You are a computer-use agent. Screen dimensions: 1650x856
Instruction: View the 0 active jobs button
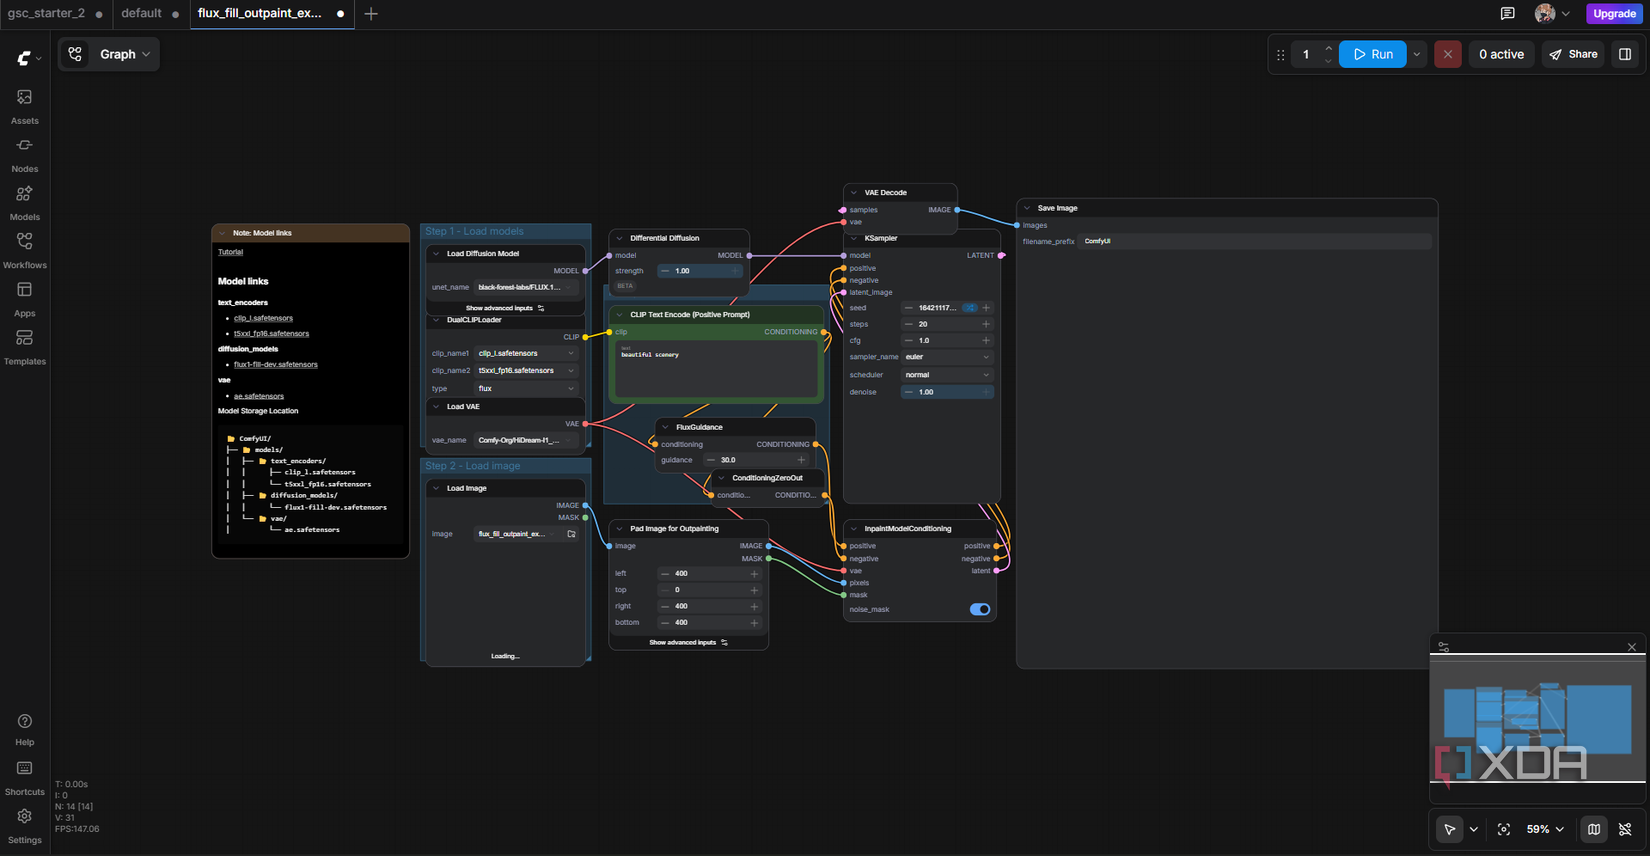(1500, 54)
